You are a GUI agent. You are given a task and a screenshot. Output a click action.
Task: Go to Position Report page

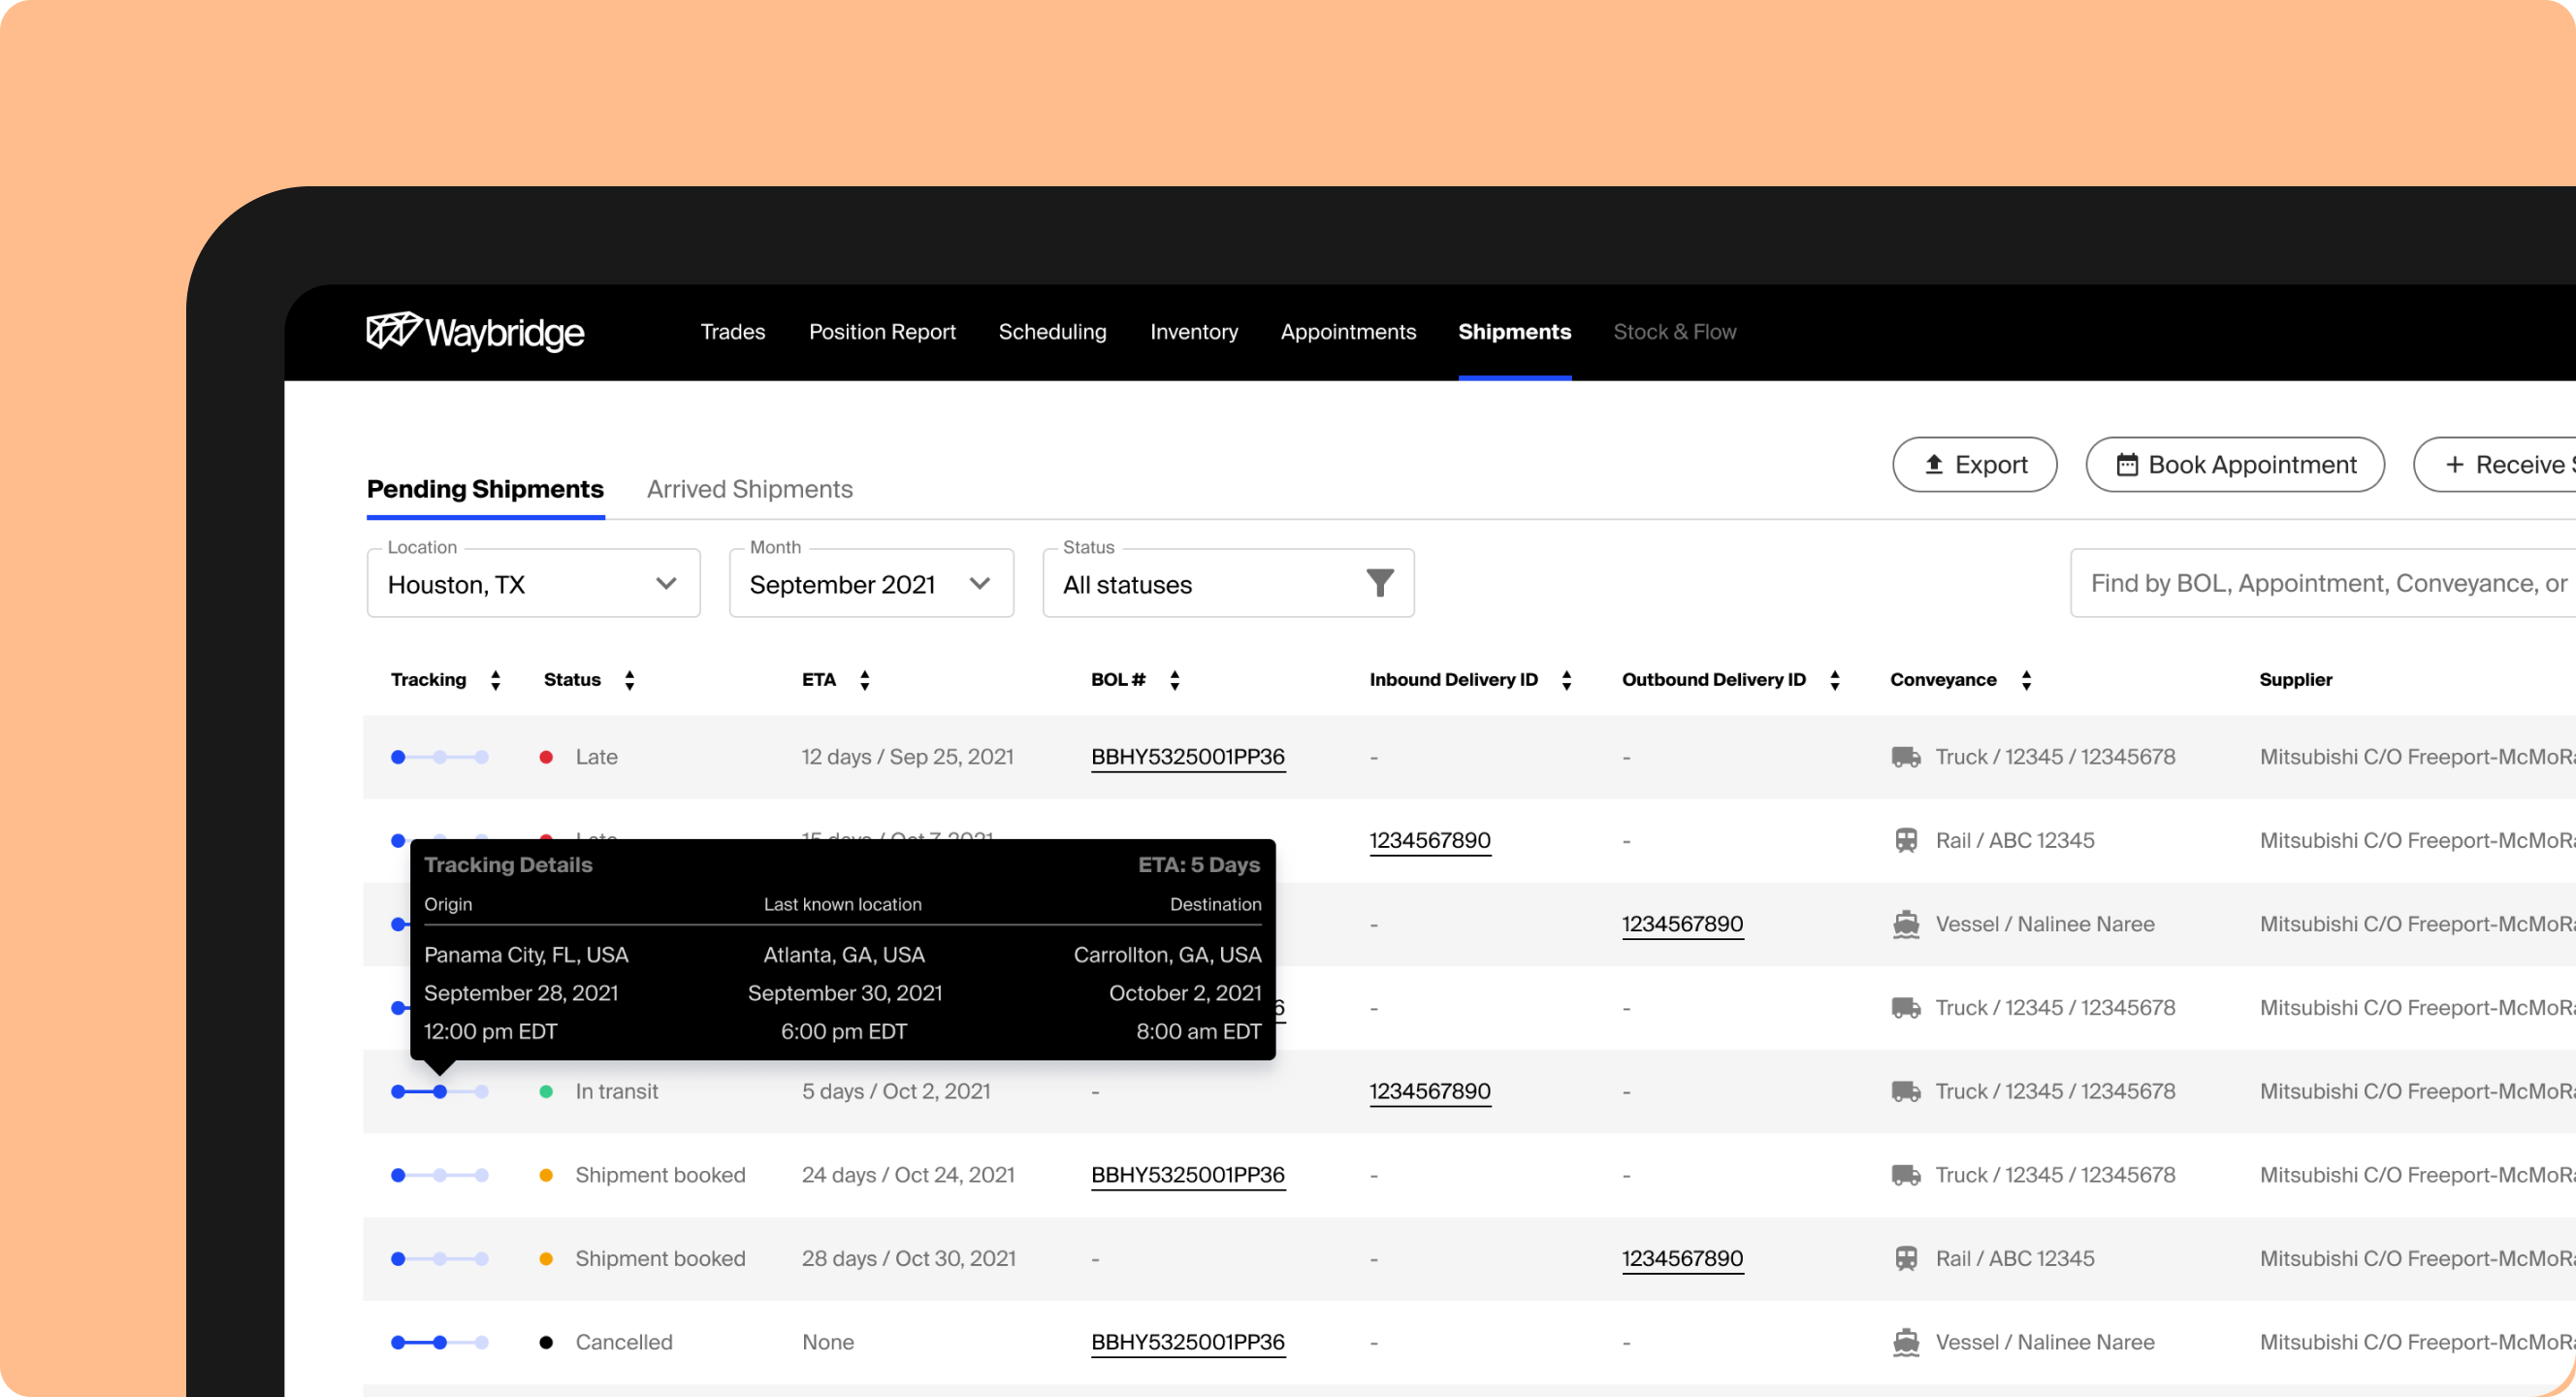pos(881,332)
